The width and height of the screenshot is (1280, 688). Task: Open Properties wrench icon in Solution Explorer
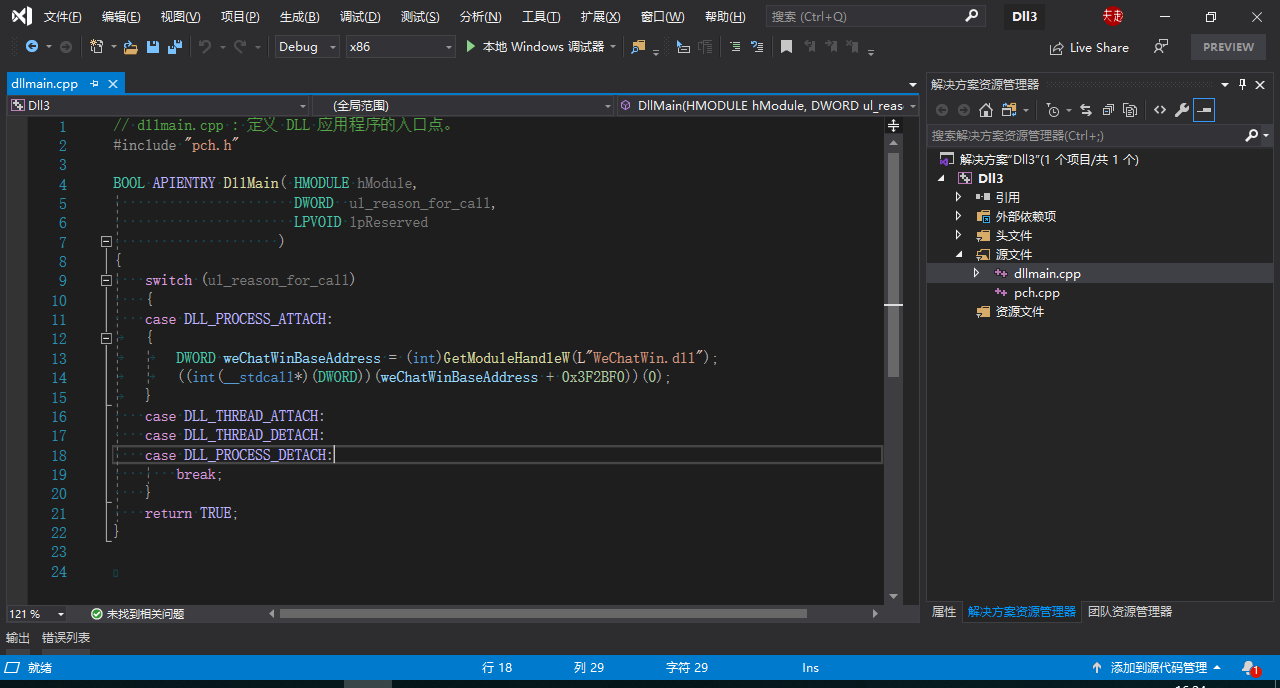coord(1181,110)
